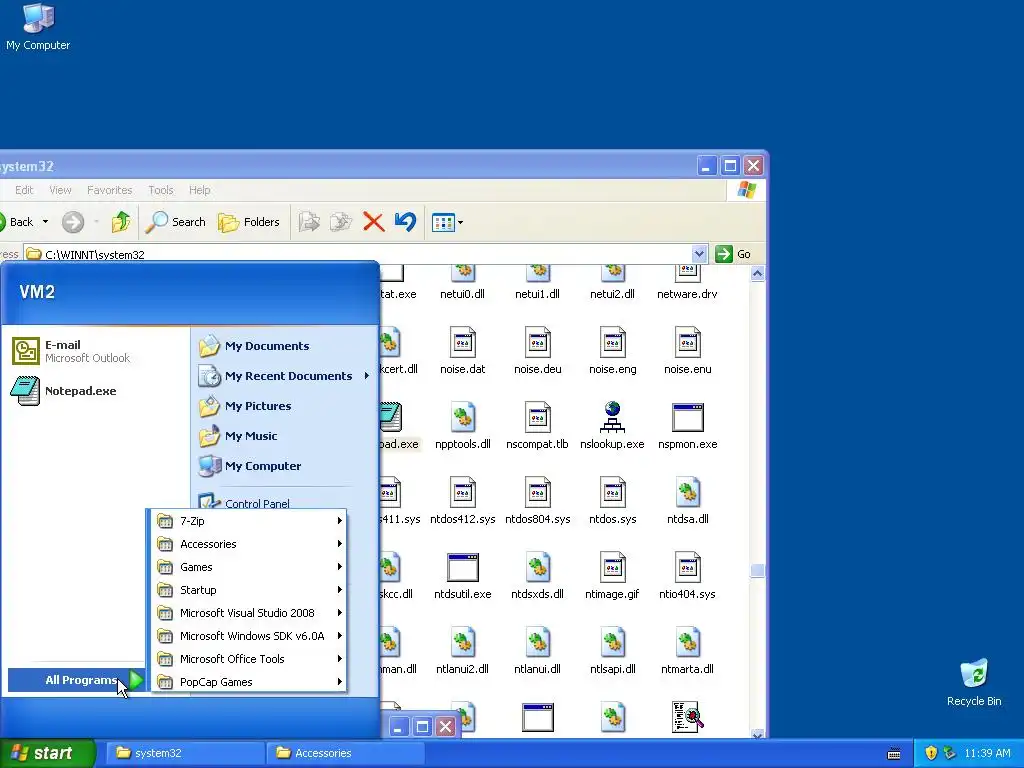Click the All Programs button
1024x768 pixels.
point(76,680)
